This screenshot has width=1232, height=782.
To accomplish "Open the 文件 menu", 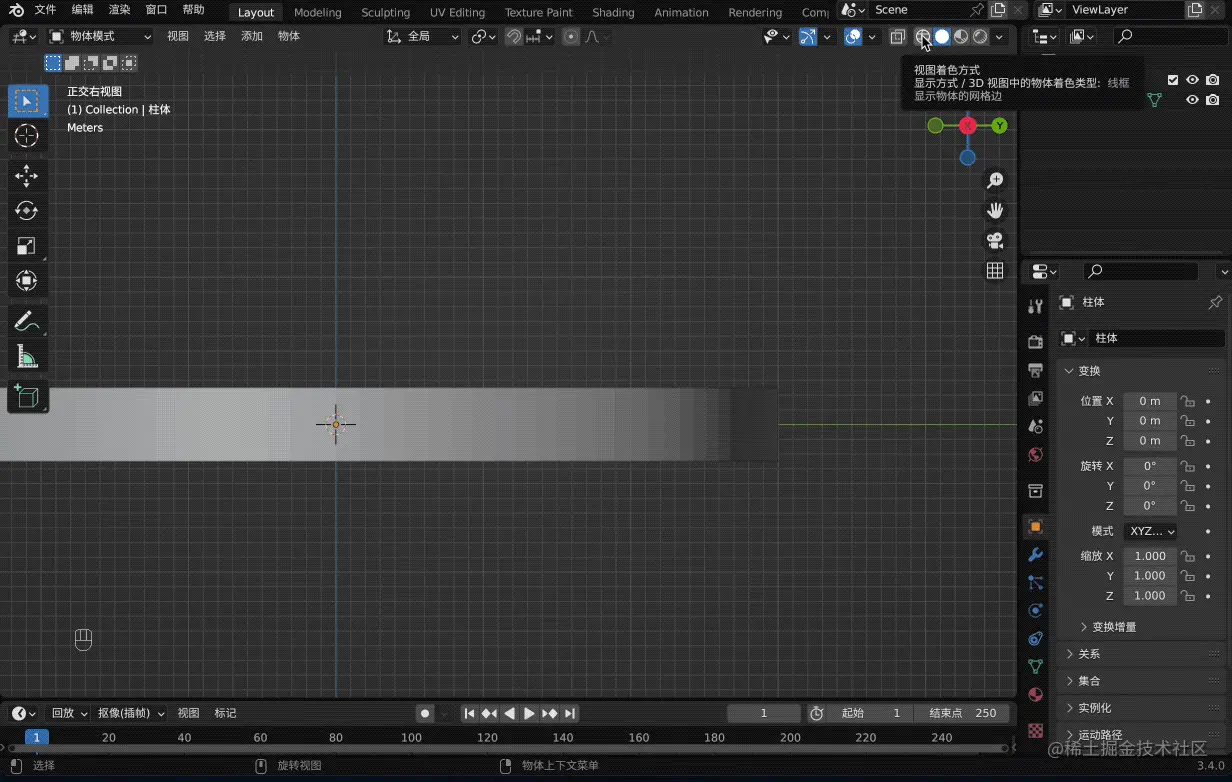I will coord(45,10).
